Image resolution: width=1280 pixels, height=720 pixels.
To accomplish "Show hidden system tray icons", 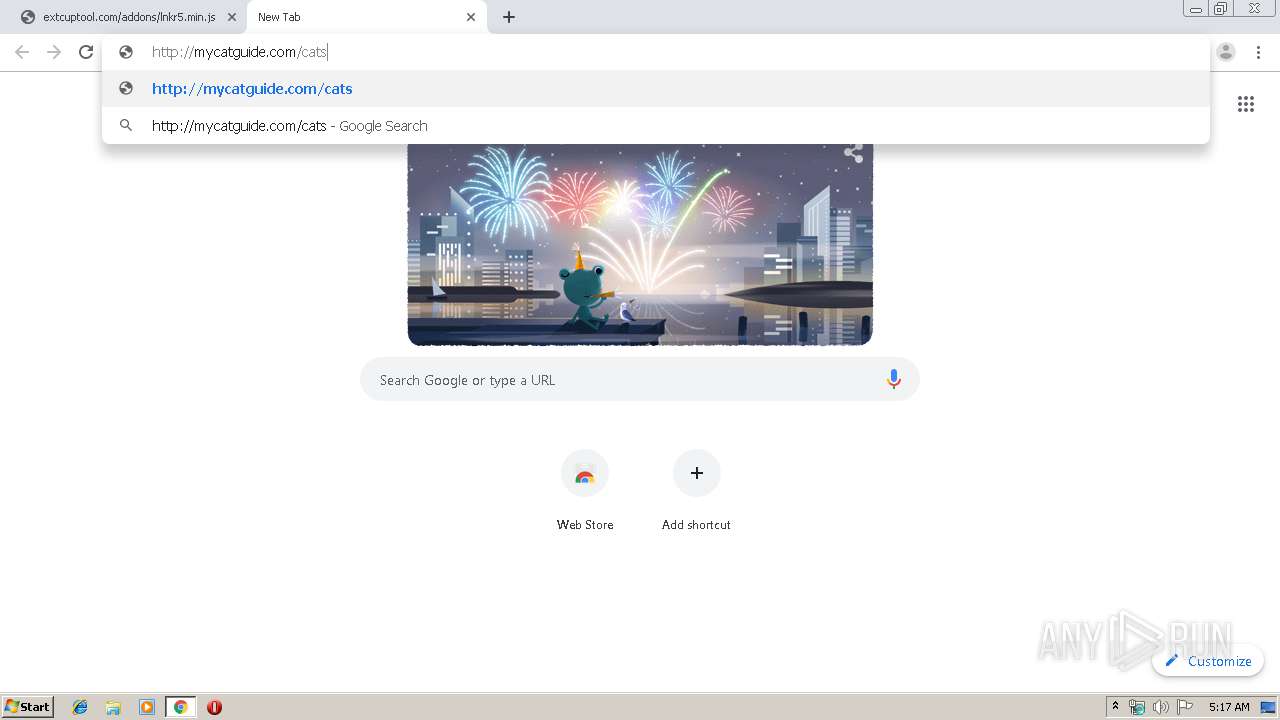I will 1116,707.
